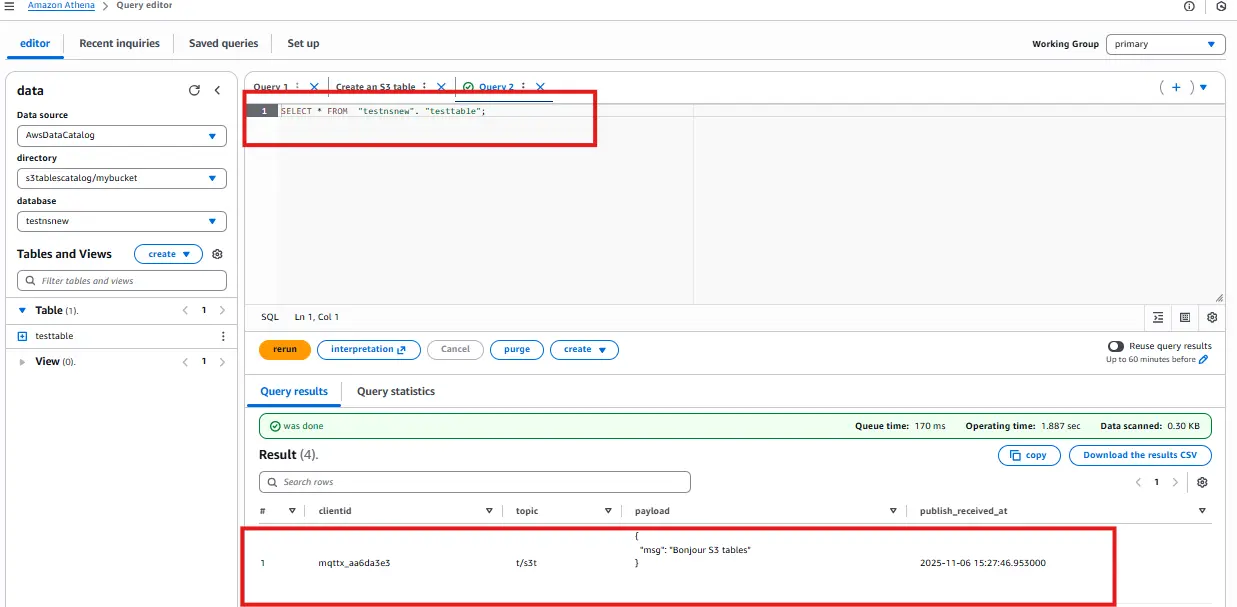Click the Search rows field
1237x607 pixels.
pyautogui.click(x=475, y=482)
